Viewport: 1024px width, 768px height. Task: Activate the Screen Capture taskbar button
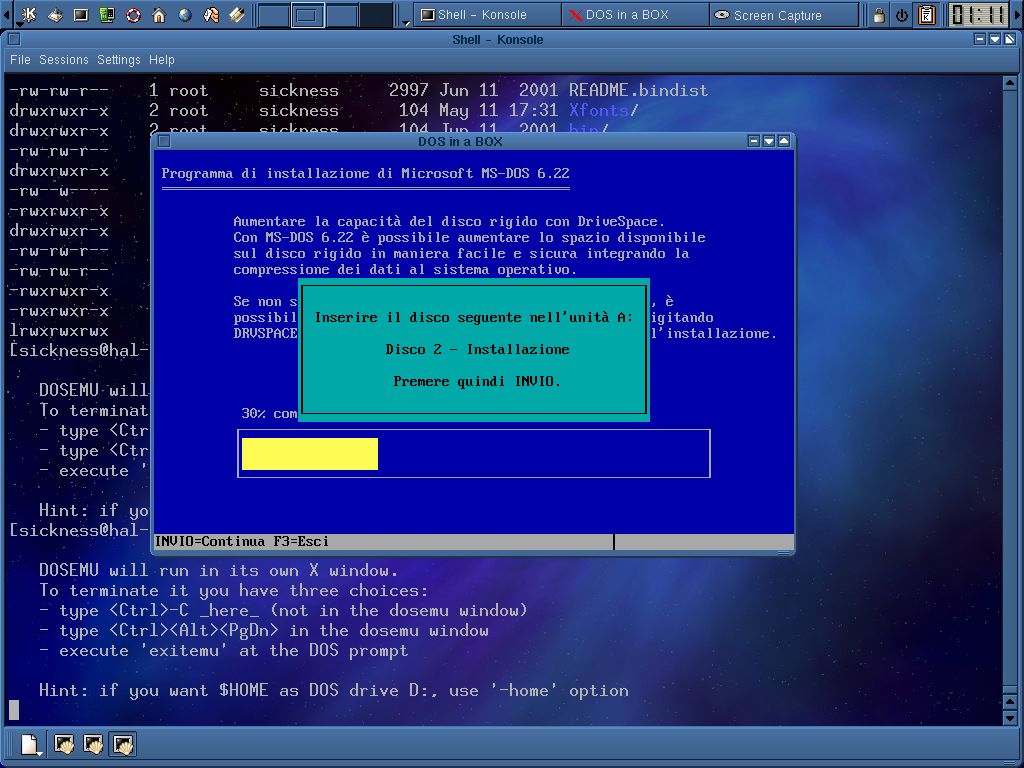click(784, 14)
